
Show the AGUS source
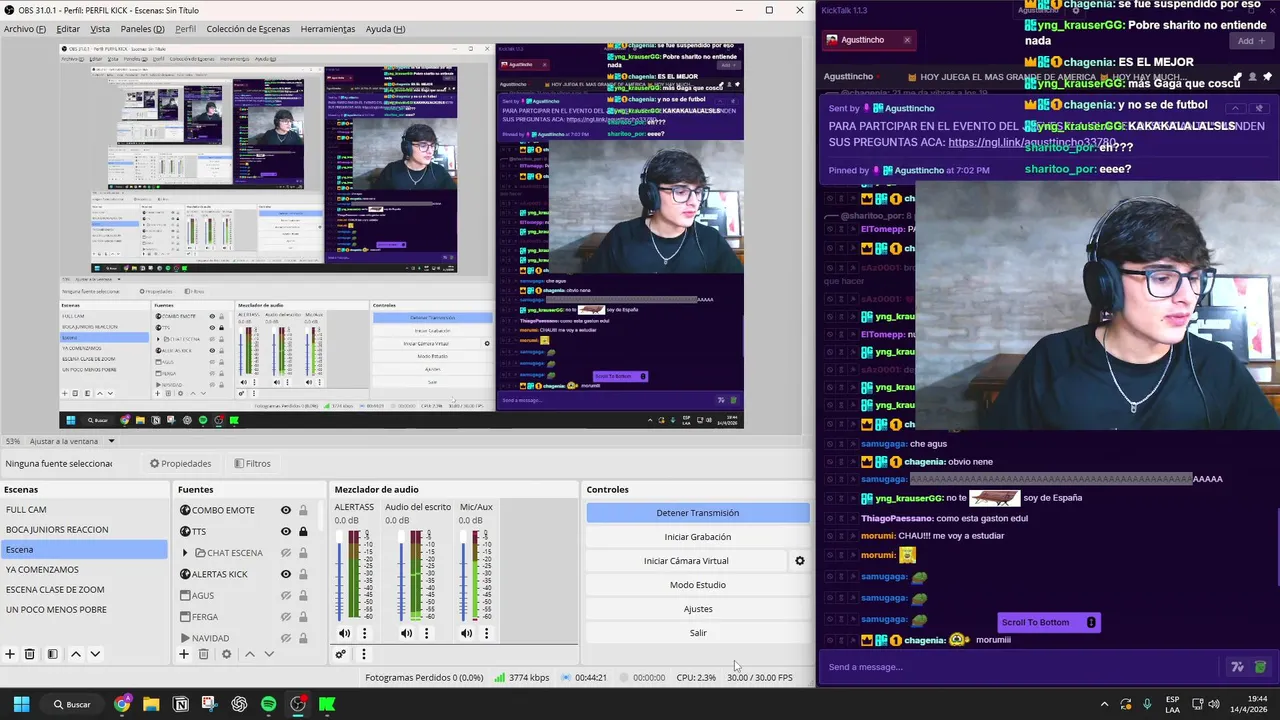[x=286, y=595]
